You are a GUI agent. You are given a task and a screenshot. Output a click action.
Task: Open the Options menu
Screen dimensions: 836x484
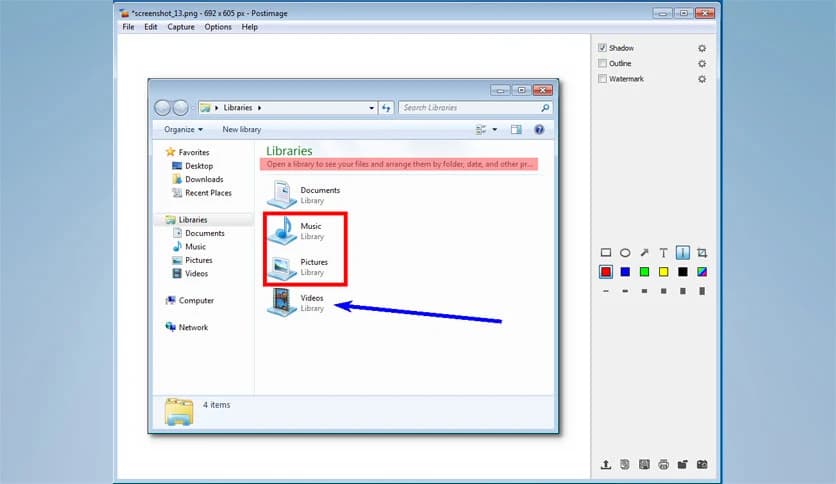[x=218, y=27]
